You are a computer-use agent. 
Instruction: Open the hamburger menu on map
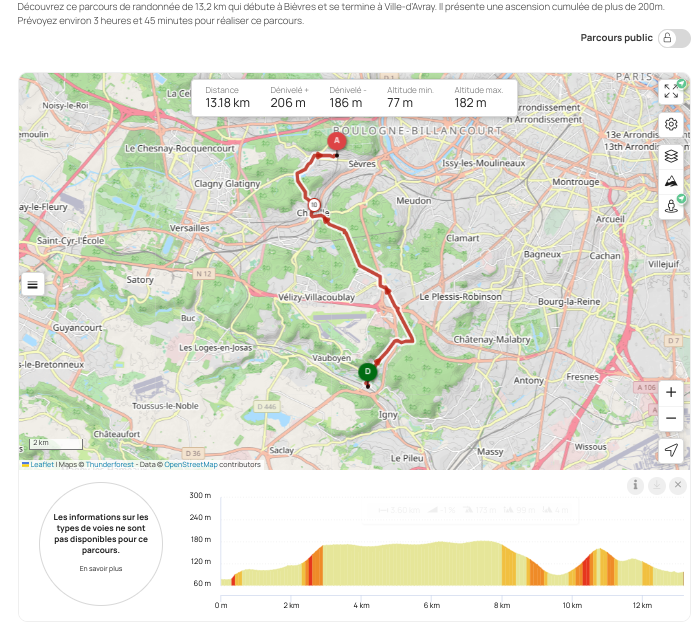pyautogui.click(x=33, y=285)
